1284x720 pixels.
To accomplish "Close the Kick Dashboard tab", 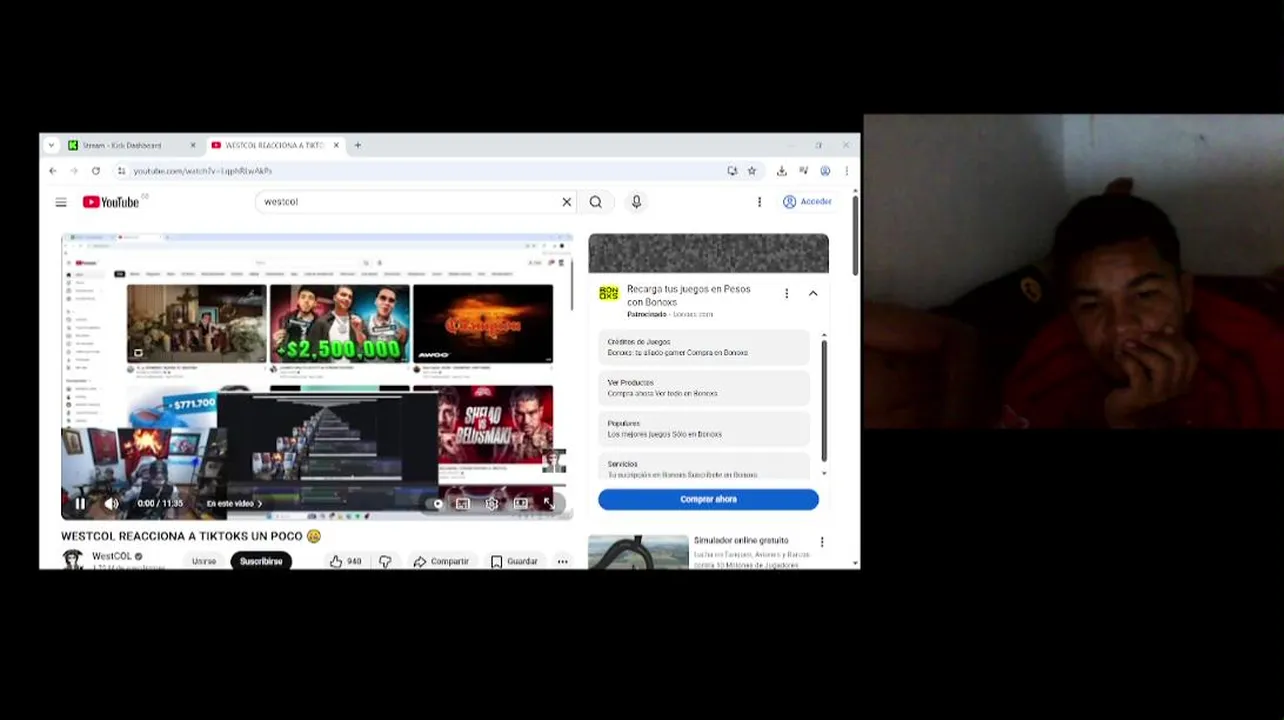I will pyautogui.click(x=193, y=145).
